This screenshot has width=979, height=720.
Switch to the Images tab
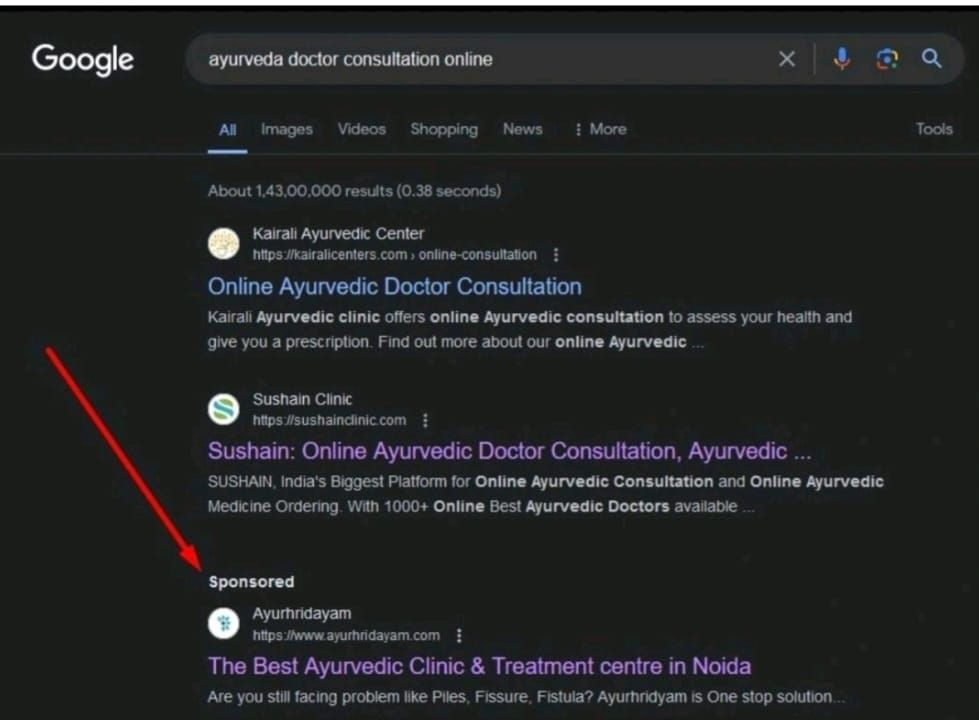click(287, 129)
